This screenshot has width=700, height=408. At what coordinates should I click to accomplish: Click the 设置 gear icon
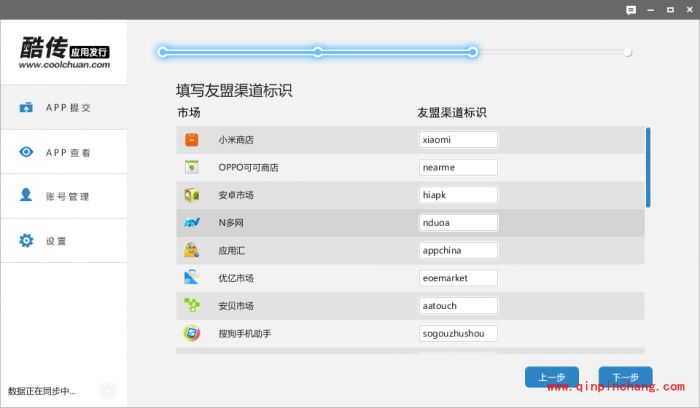tap(26, 240)
